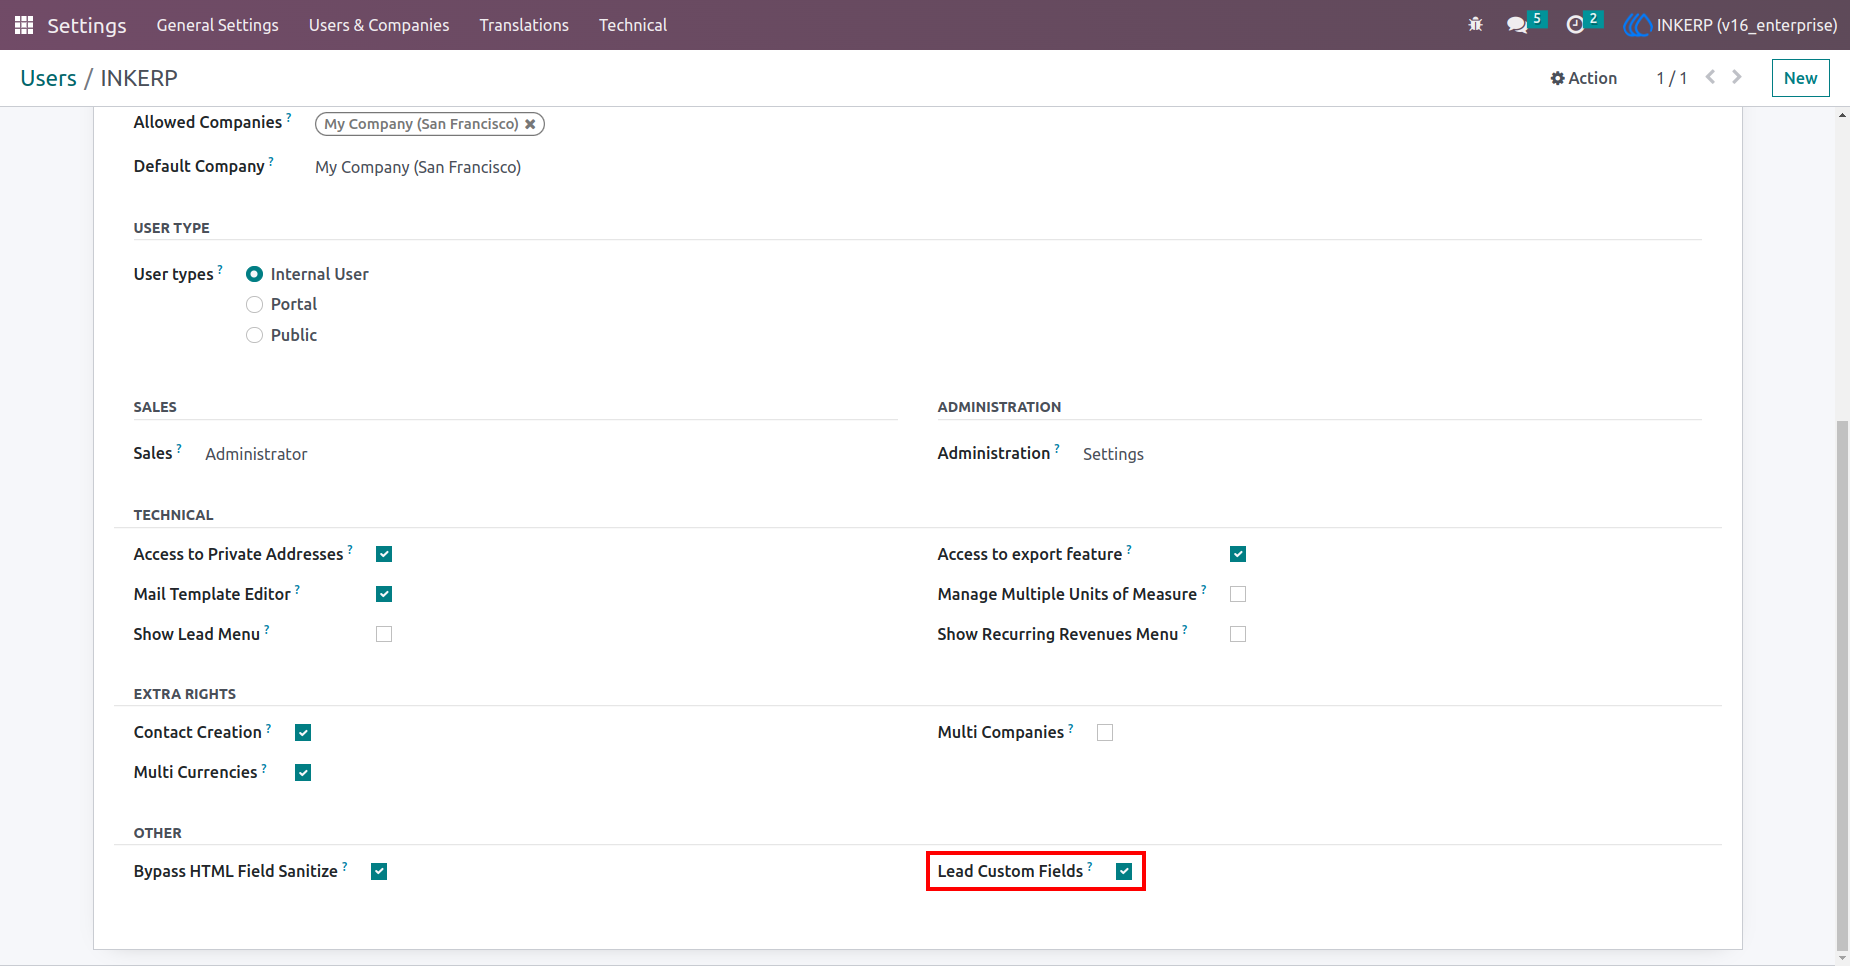This screenshot has height=966, width=1850.
Task: Toggle Mail Template Editor checkbox
Action: 384,594
